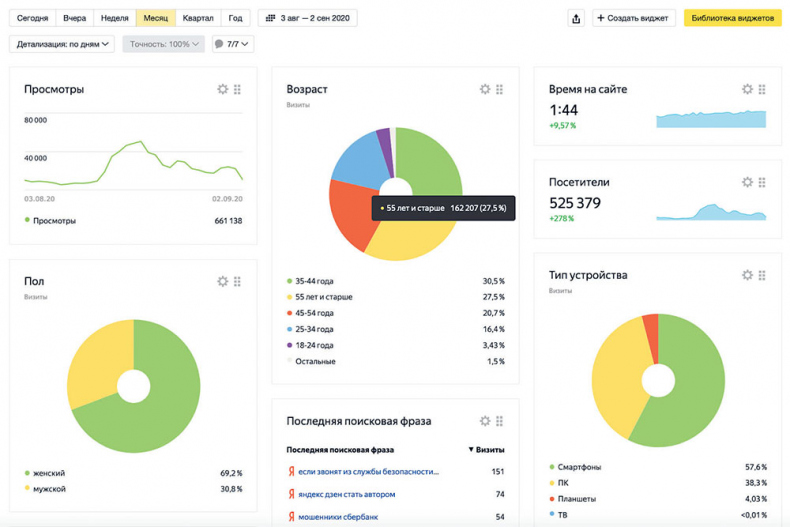The image size is (790, 527).
Task: Open date range picker 3 авг — 2 сен 2020
Action: pos(307,18)
